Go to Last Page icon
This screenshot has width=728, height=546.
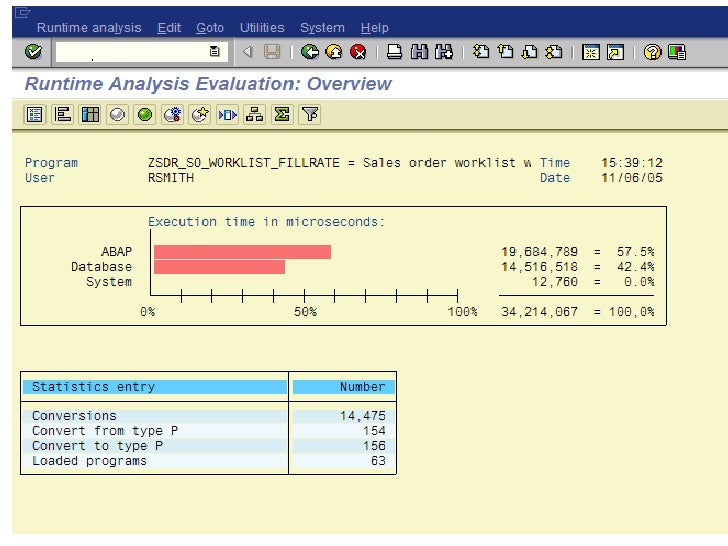point(553,52)
